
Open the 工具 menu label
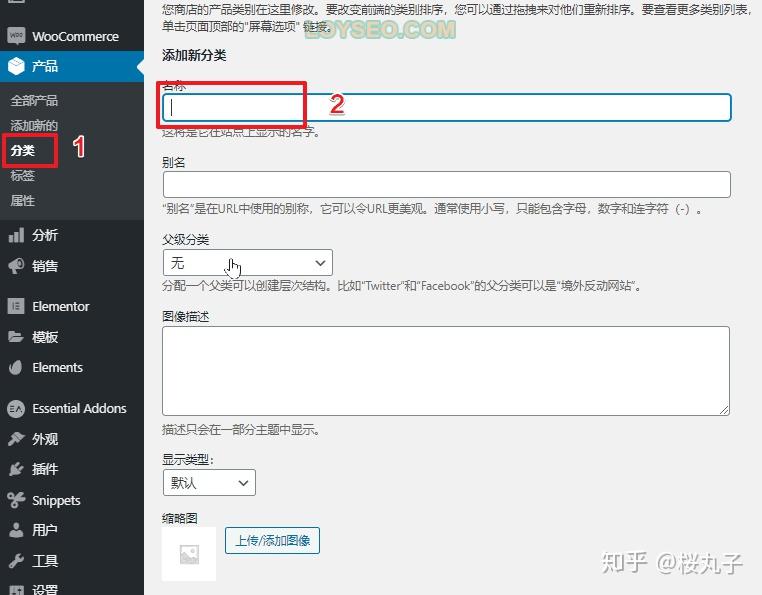45,561
